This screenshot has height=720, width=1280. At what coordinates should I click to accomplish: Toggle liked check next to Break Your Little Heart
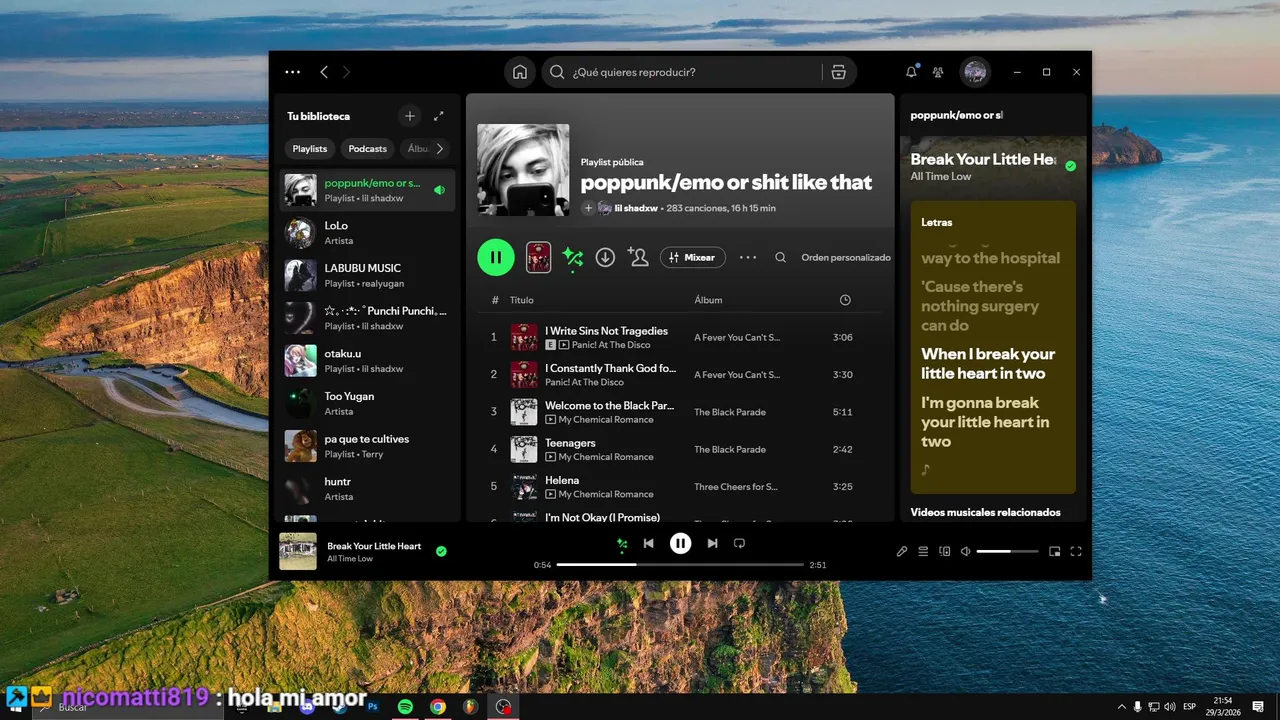[x=441, y=551]
